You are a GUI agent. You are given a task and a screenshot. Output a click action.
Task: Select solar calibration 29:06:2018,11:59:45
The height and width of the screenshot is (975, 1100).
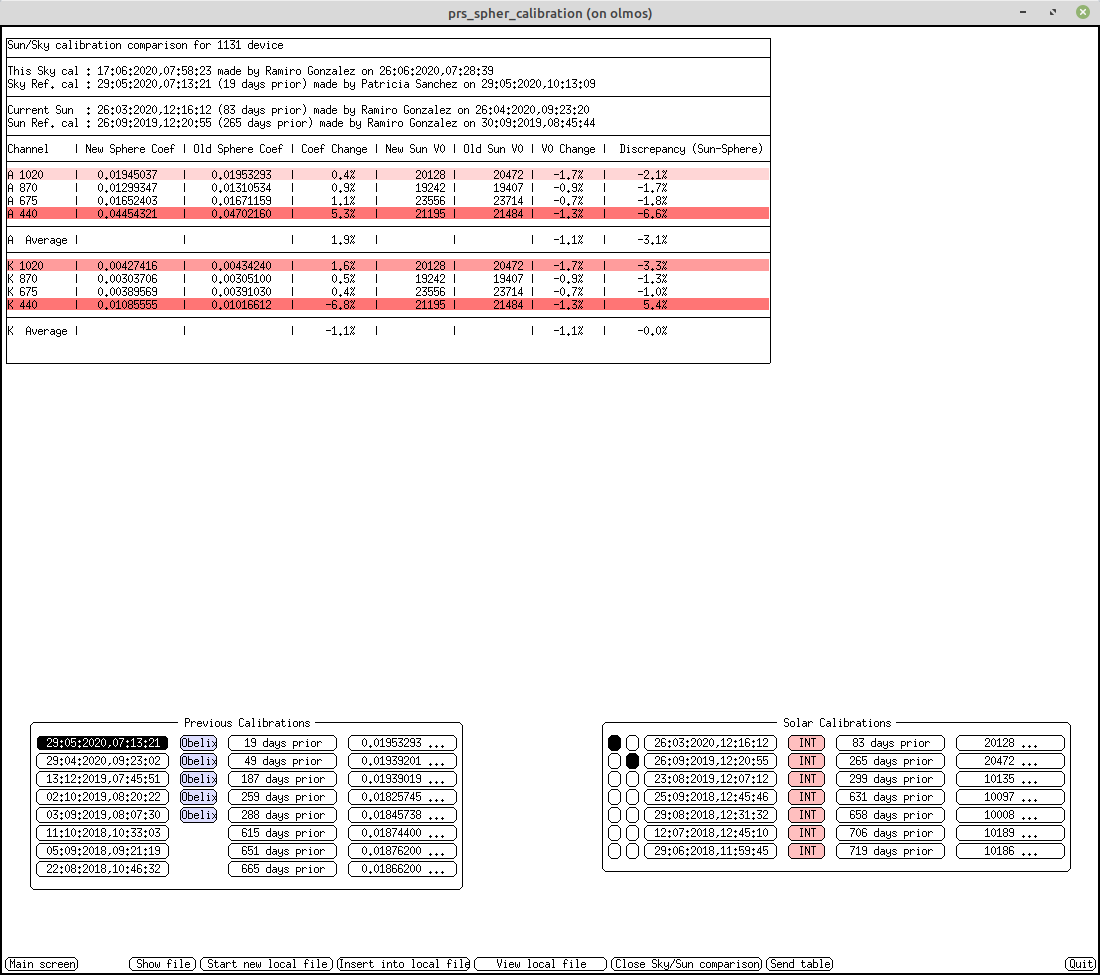pos(711,851)
